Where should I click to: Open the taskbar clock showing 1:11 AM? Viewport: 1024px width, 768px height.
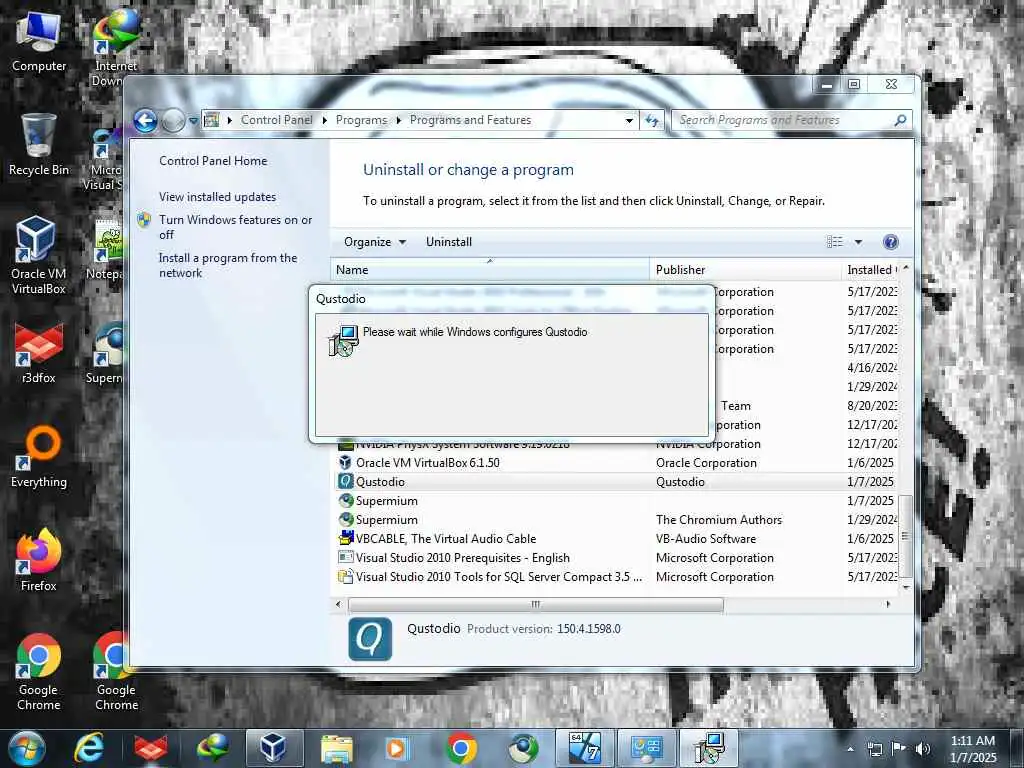[973, 749]
